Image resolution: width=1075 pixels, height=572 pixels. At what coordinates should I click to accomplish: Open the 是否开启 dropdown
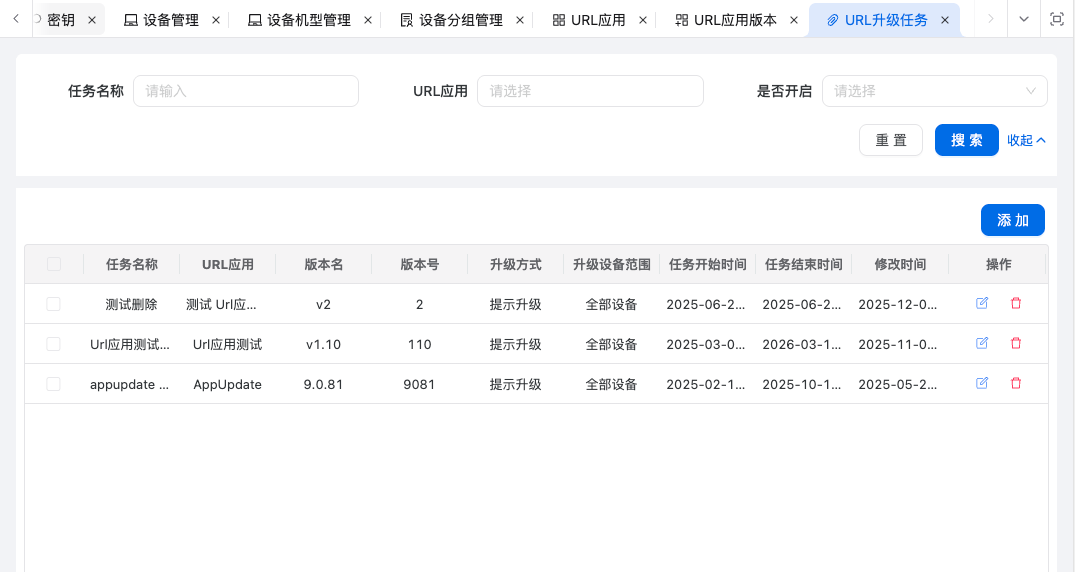click(x=934, y=91)
